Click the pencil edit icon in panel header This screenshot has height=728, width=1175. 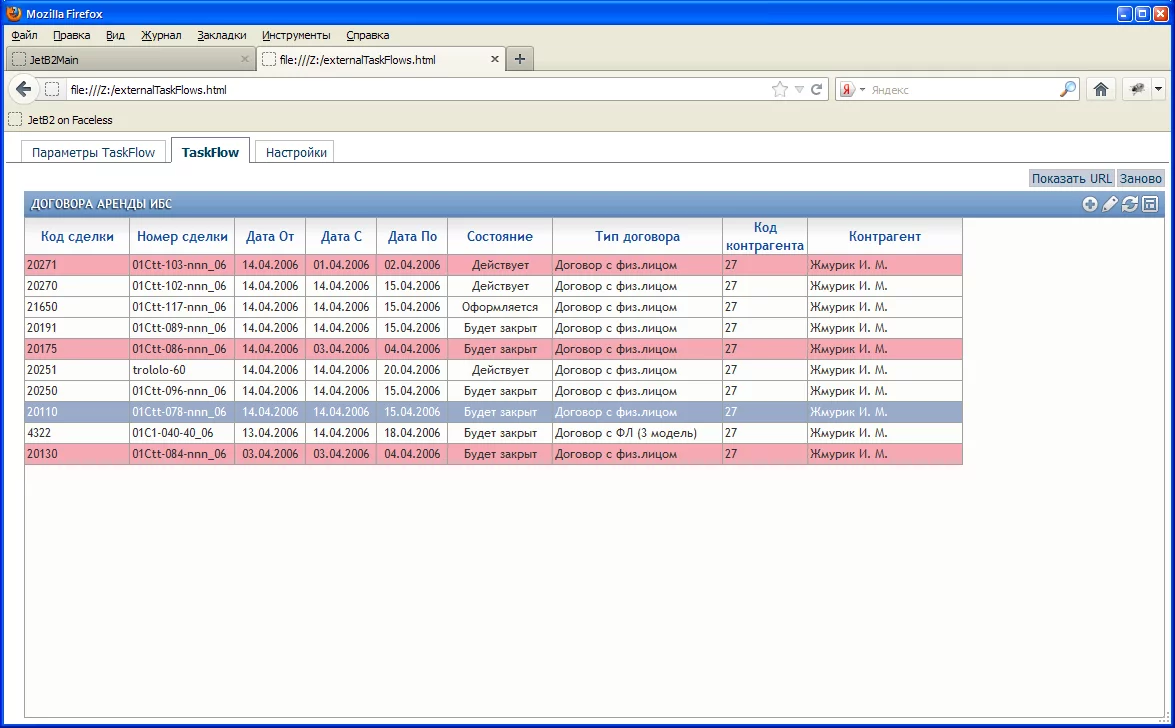click(1110, 205)
